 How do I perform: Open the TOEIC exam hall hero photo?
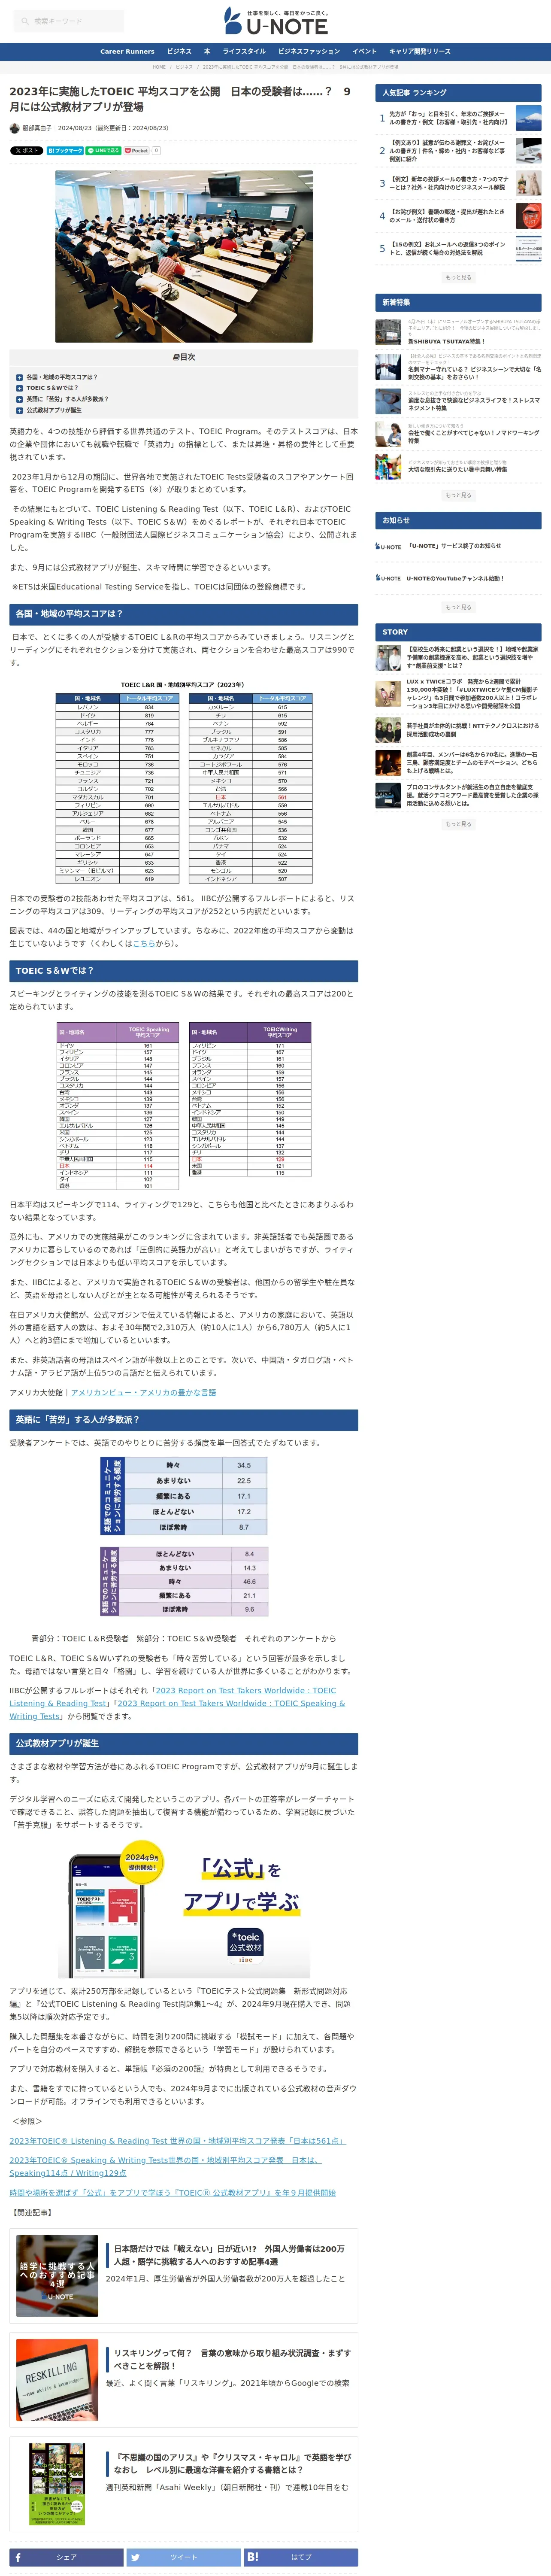pos(184,256)
